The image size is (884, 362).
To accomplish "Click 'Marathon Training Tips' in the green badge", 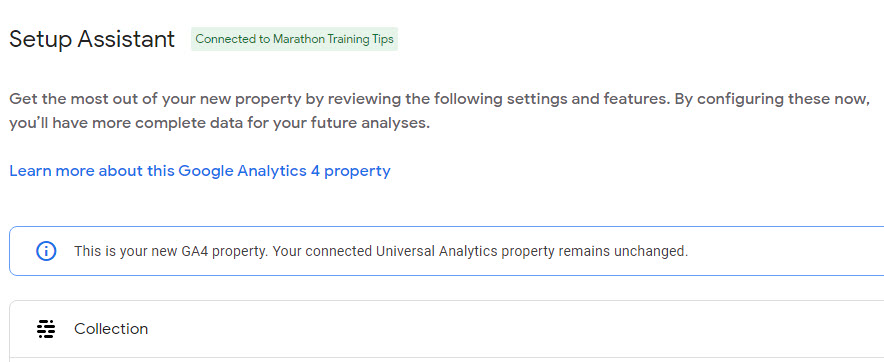I will coord(333,39).
